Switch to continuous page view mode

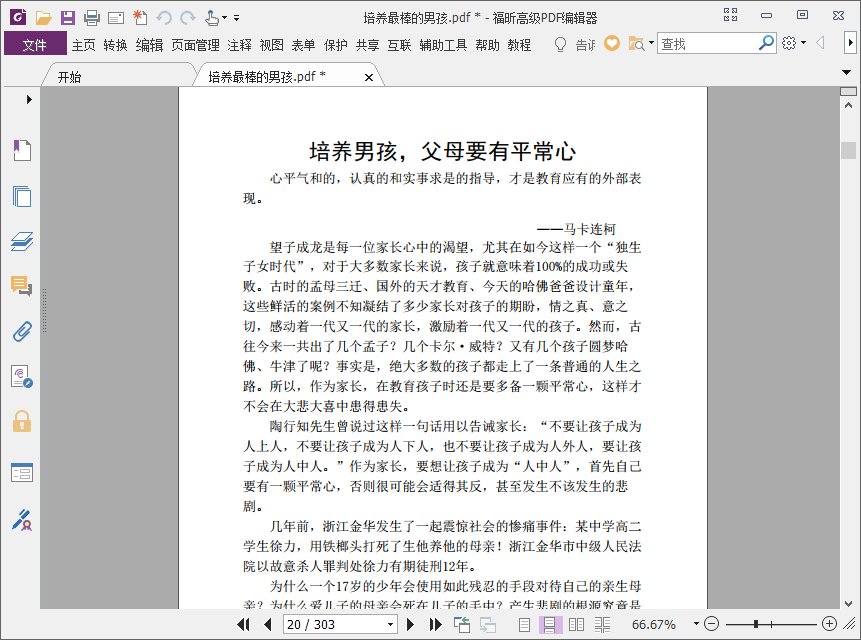coord(550,625)
